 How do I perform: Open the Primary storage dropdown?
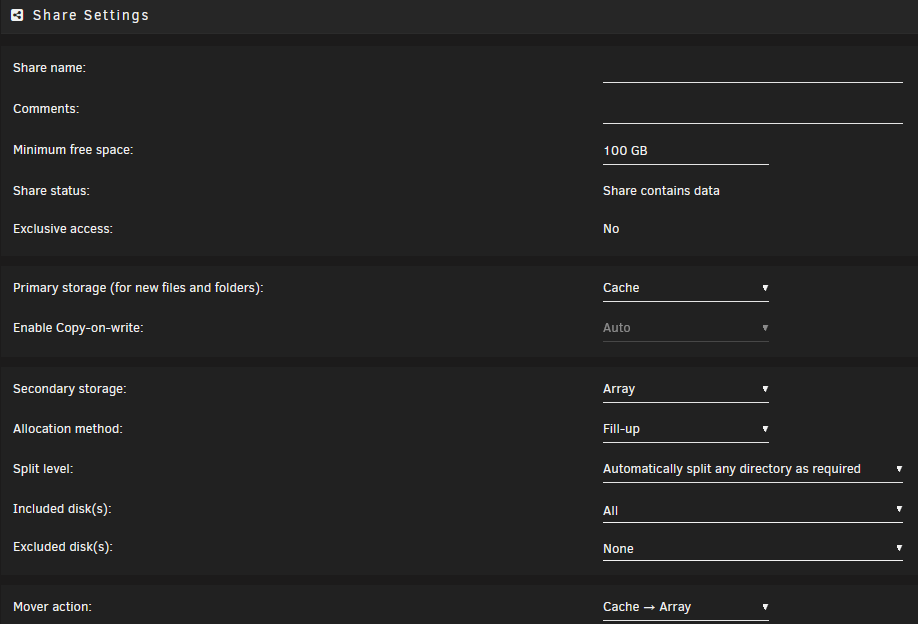pyautogui.click(x=686, y=288)
